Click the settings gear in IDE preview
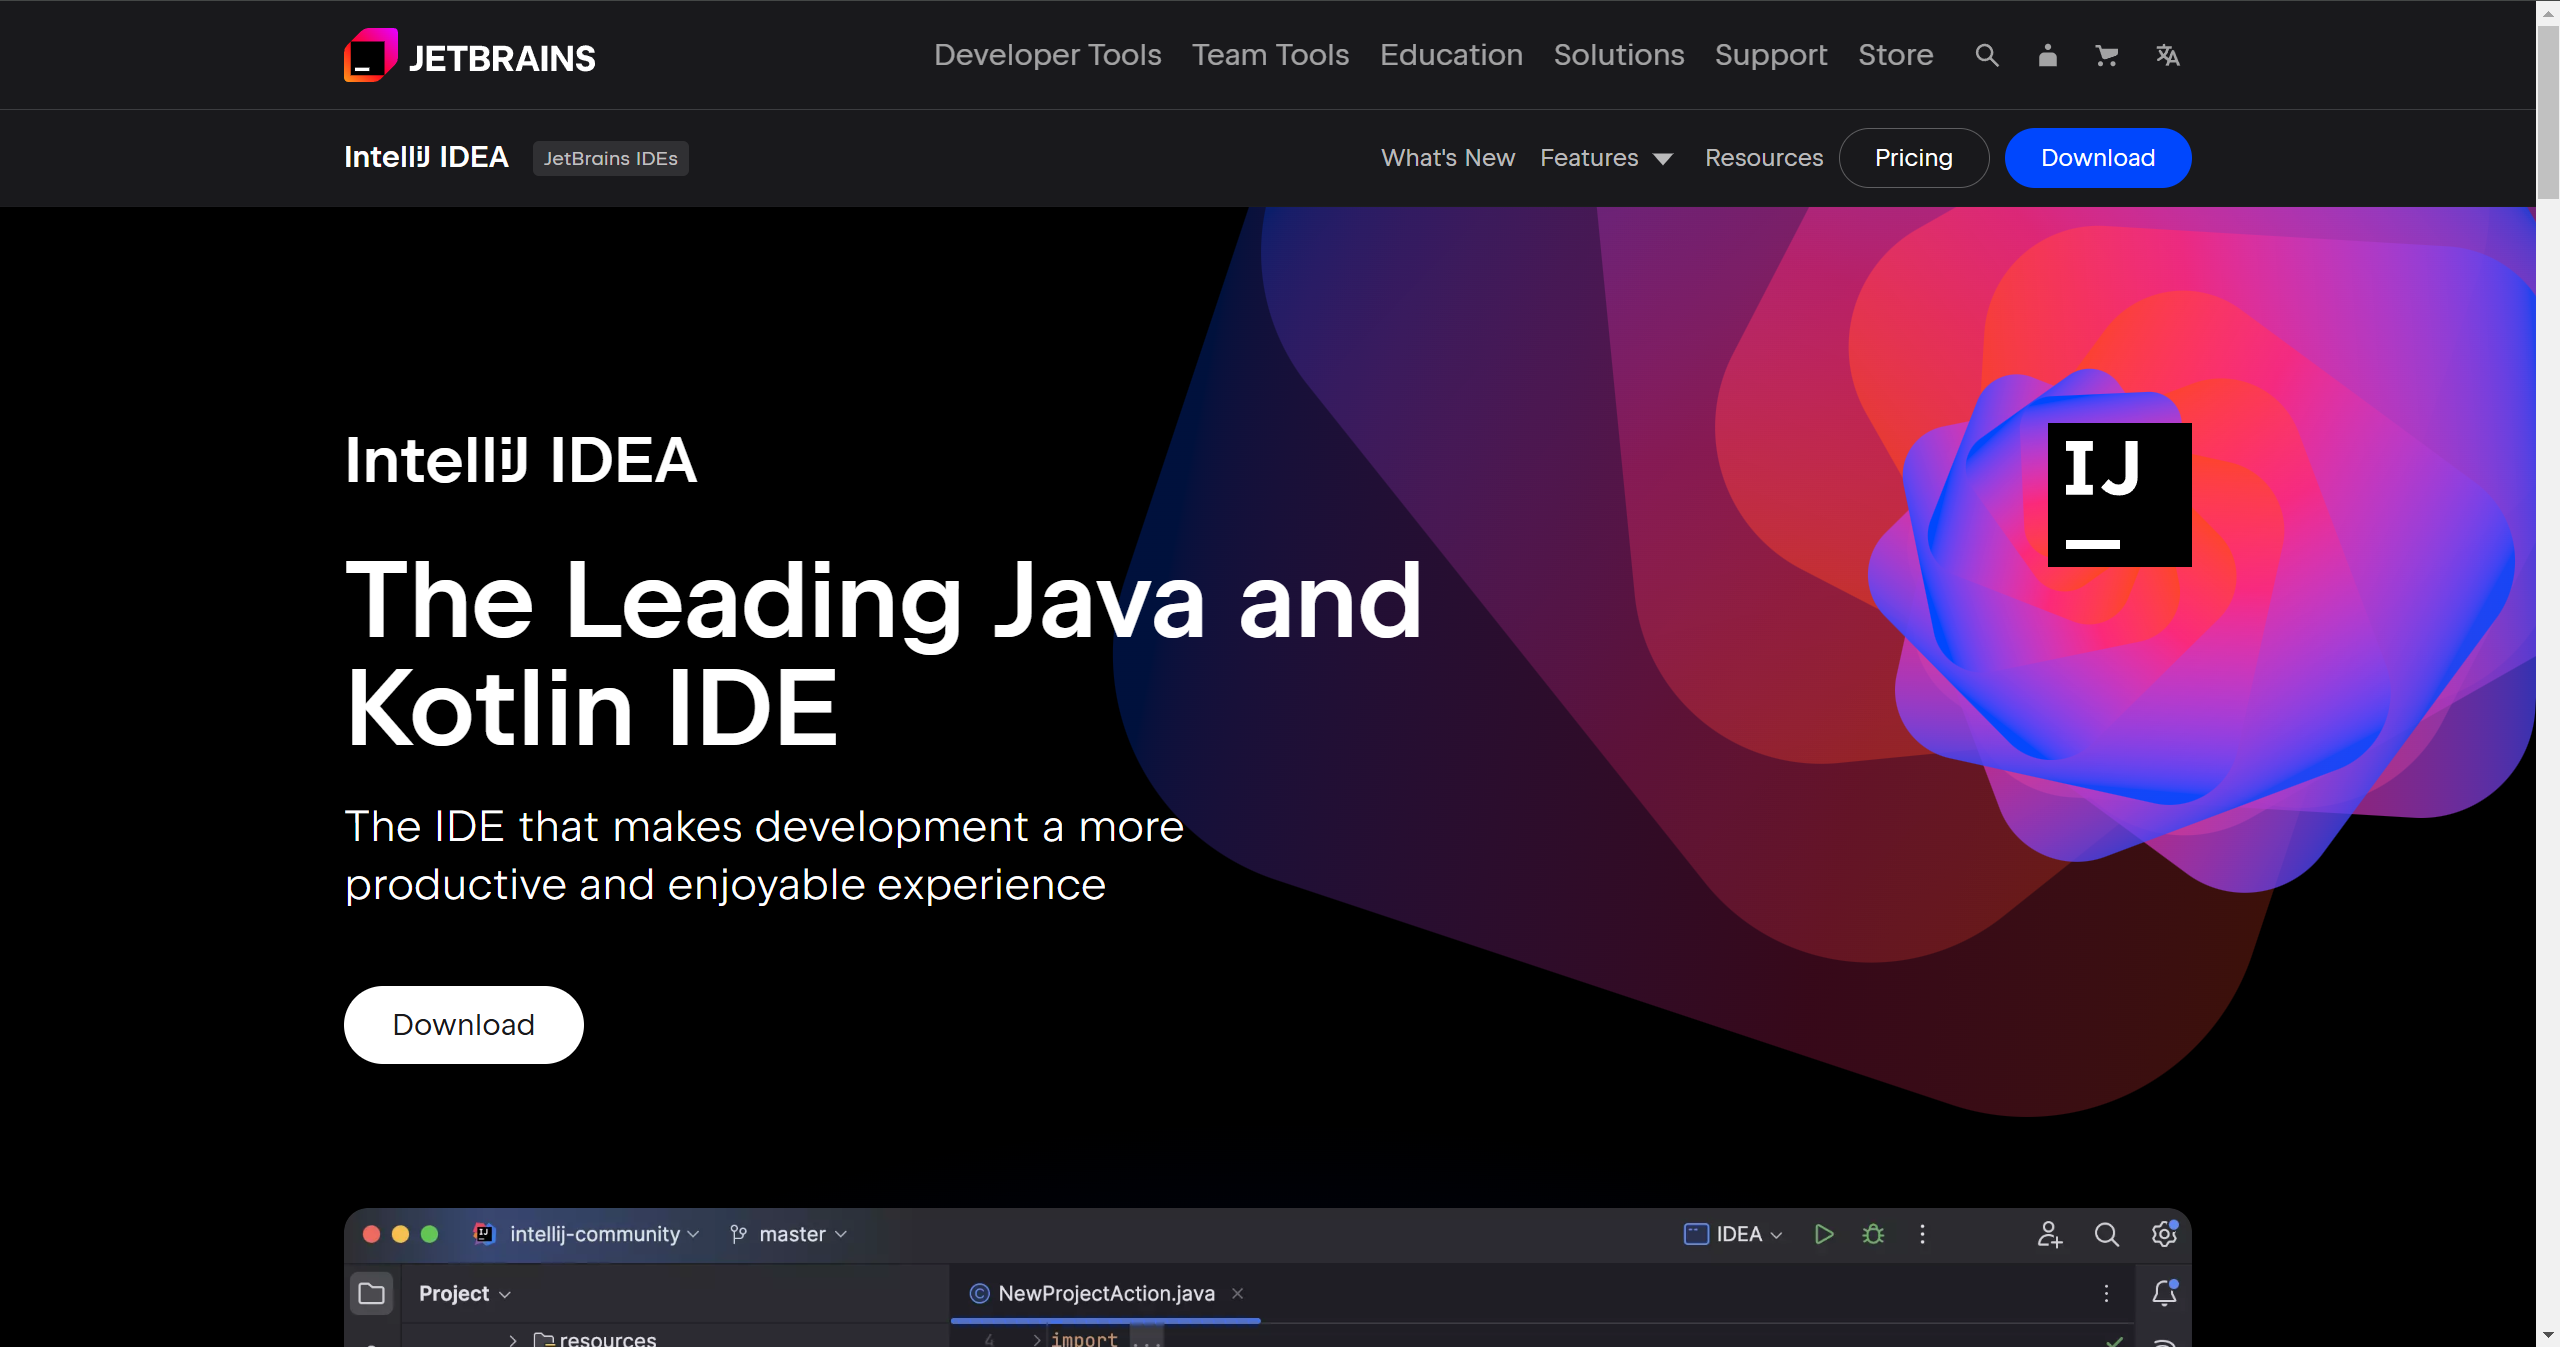 point(2164,1234)
